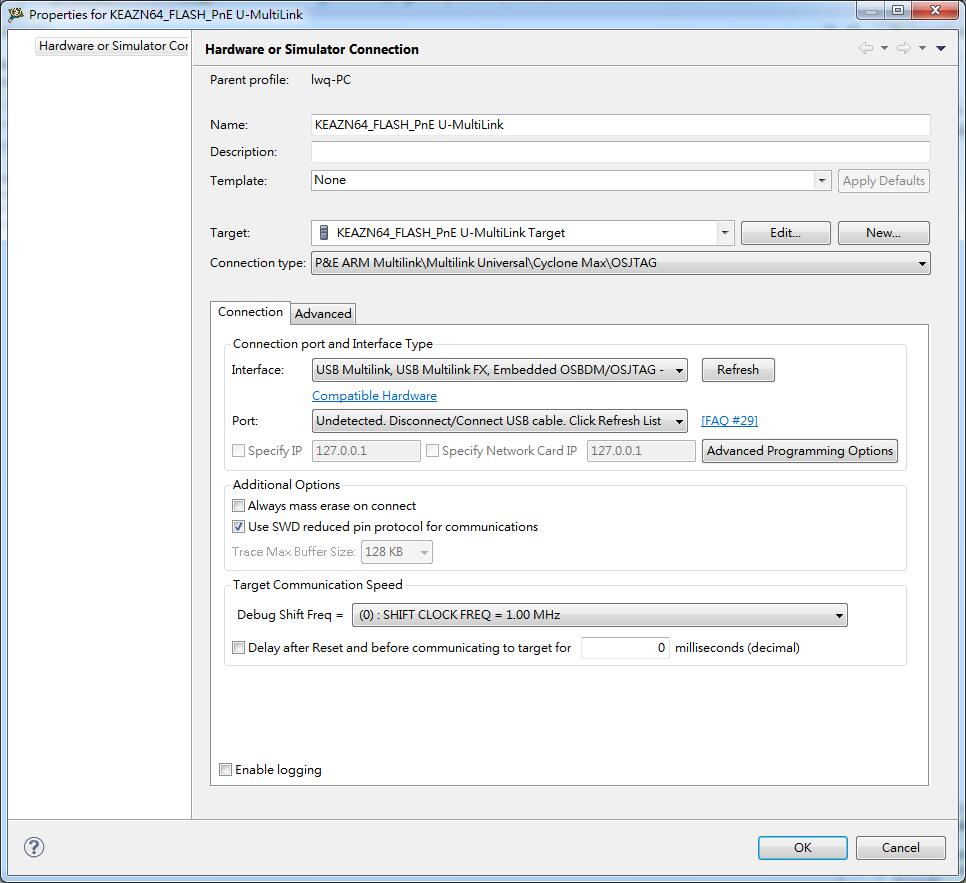This screenshot has width=966, height=883.
Task: Switch to the Advanced tab
Action: [x=323, y=314]
